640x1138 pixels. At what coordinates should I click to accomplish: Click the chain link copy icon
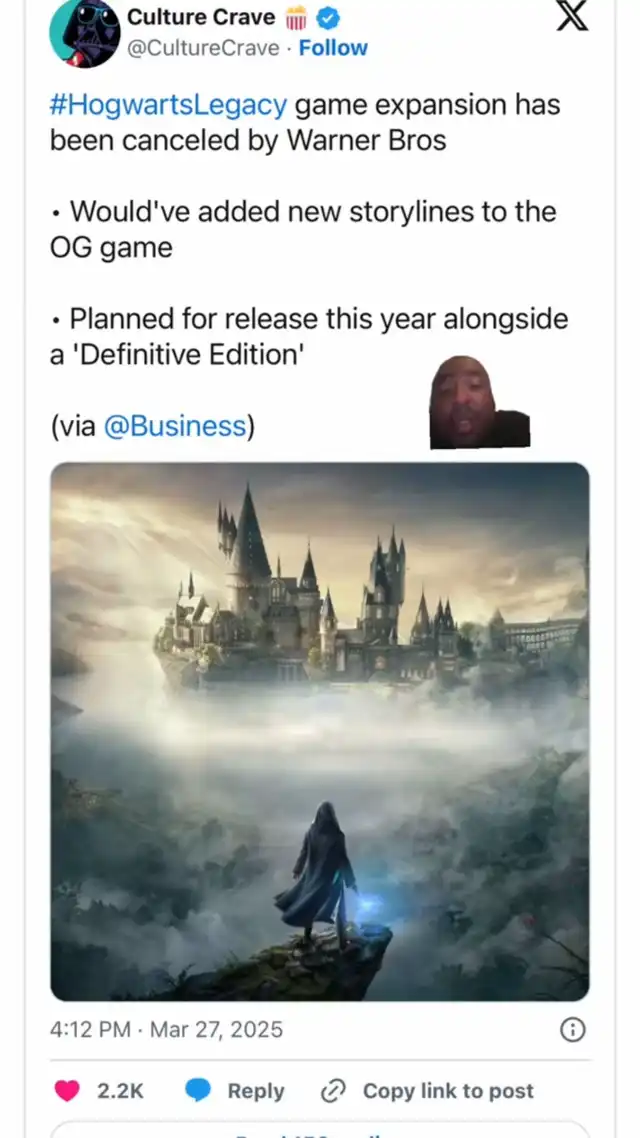[332, 1091]
